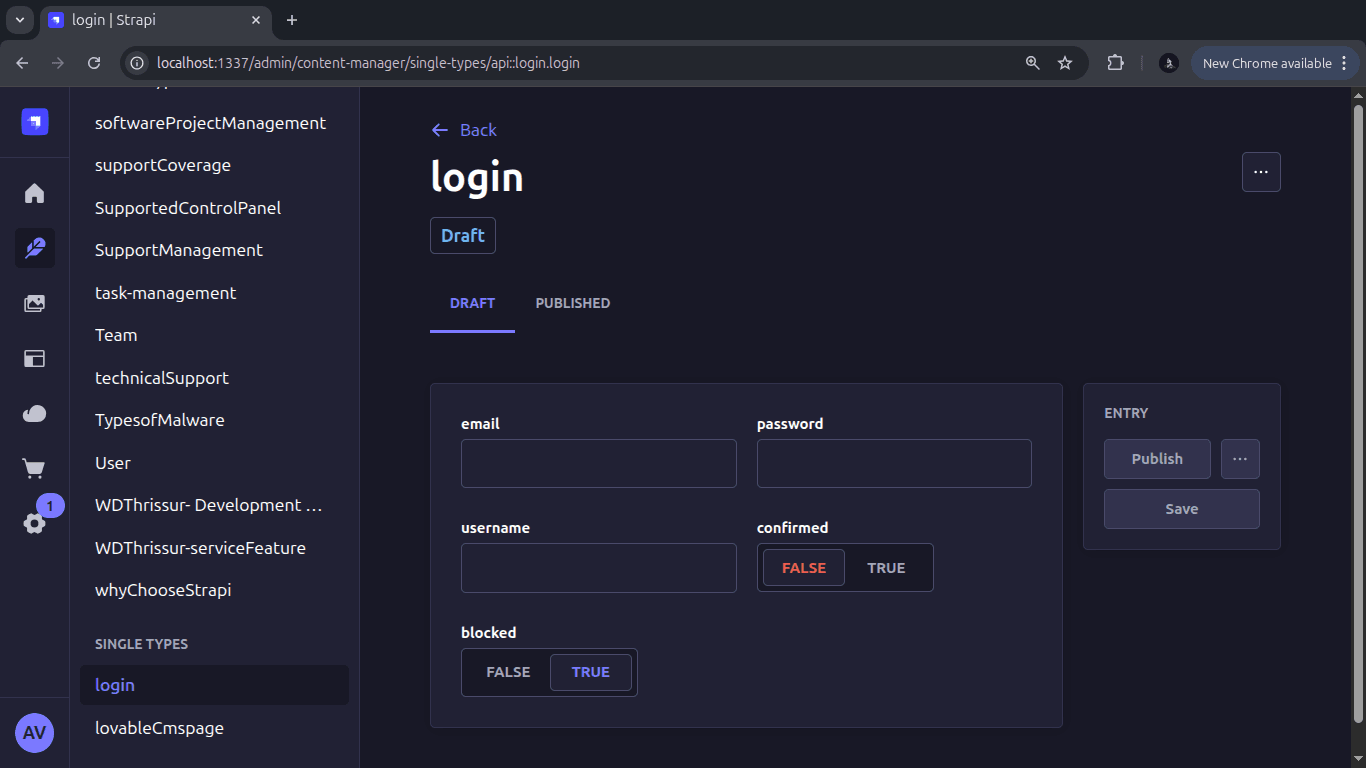
Task: Click the Publish button
Action: [x=1157, y=459]
